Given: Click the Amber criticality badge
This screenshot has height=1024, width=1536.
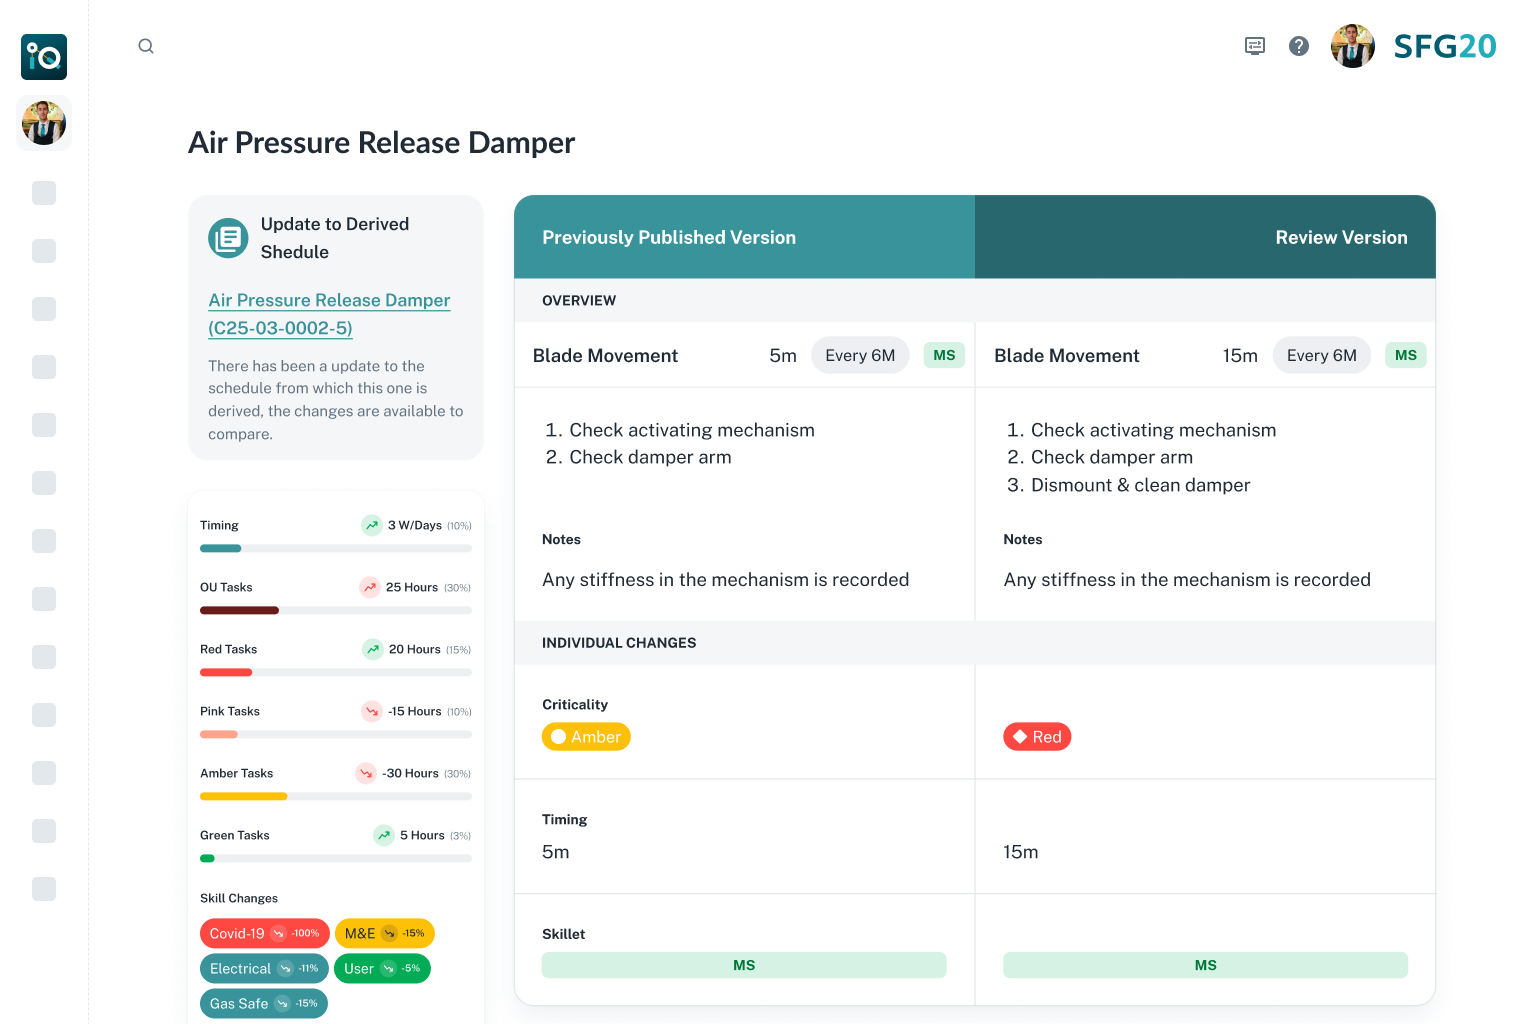Looking at the screenshot, I should (x=586, y=737).
